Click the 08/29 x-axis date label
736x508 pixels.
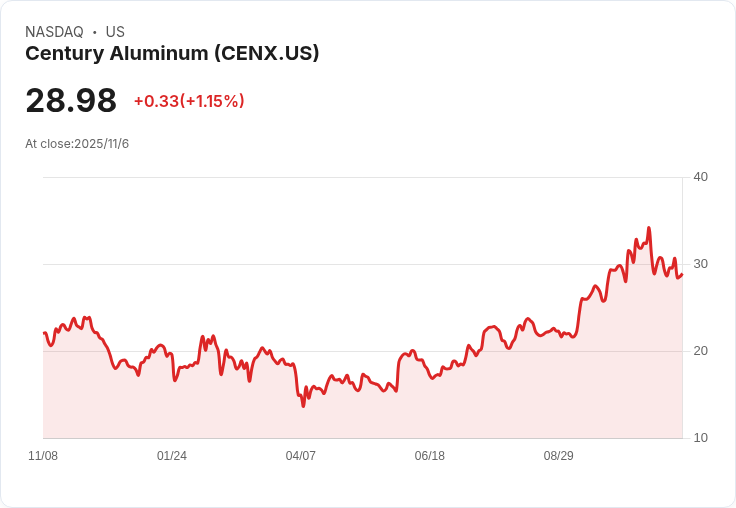pos(559,456)
